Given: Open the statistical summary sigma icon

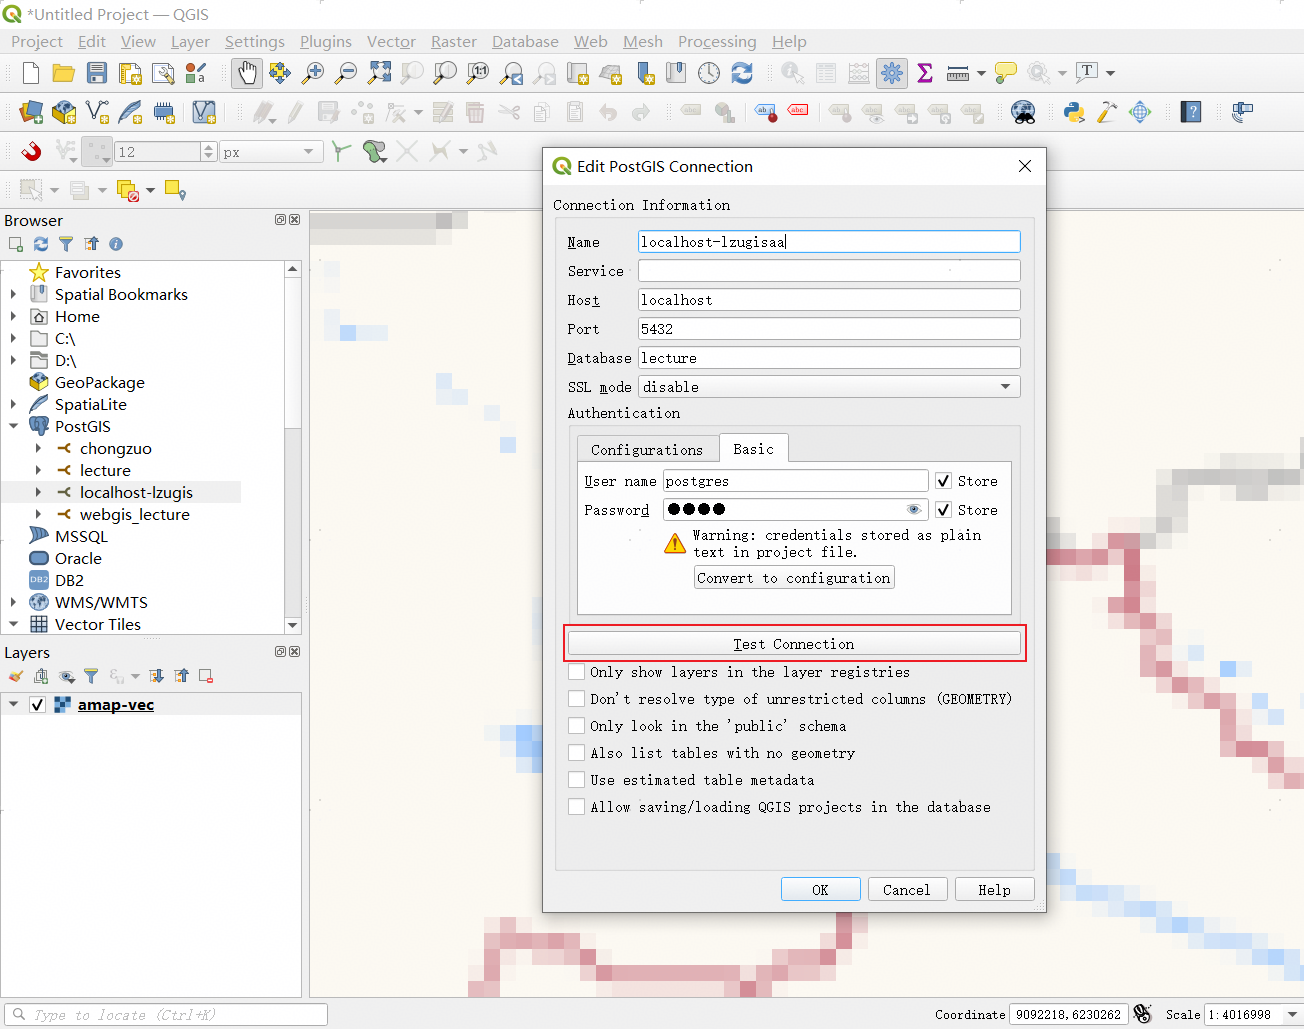Looking at the screenshot, I should point(925,73).
